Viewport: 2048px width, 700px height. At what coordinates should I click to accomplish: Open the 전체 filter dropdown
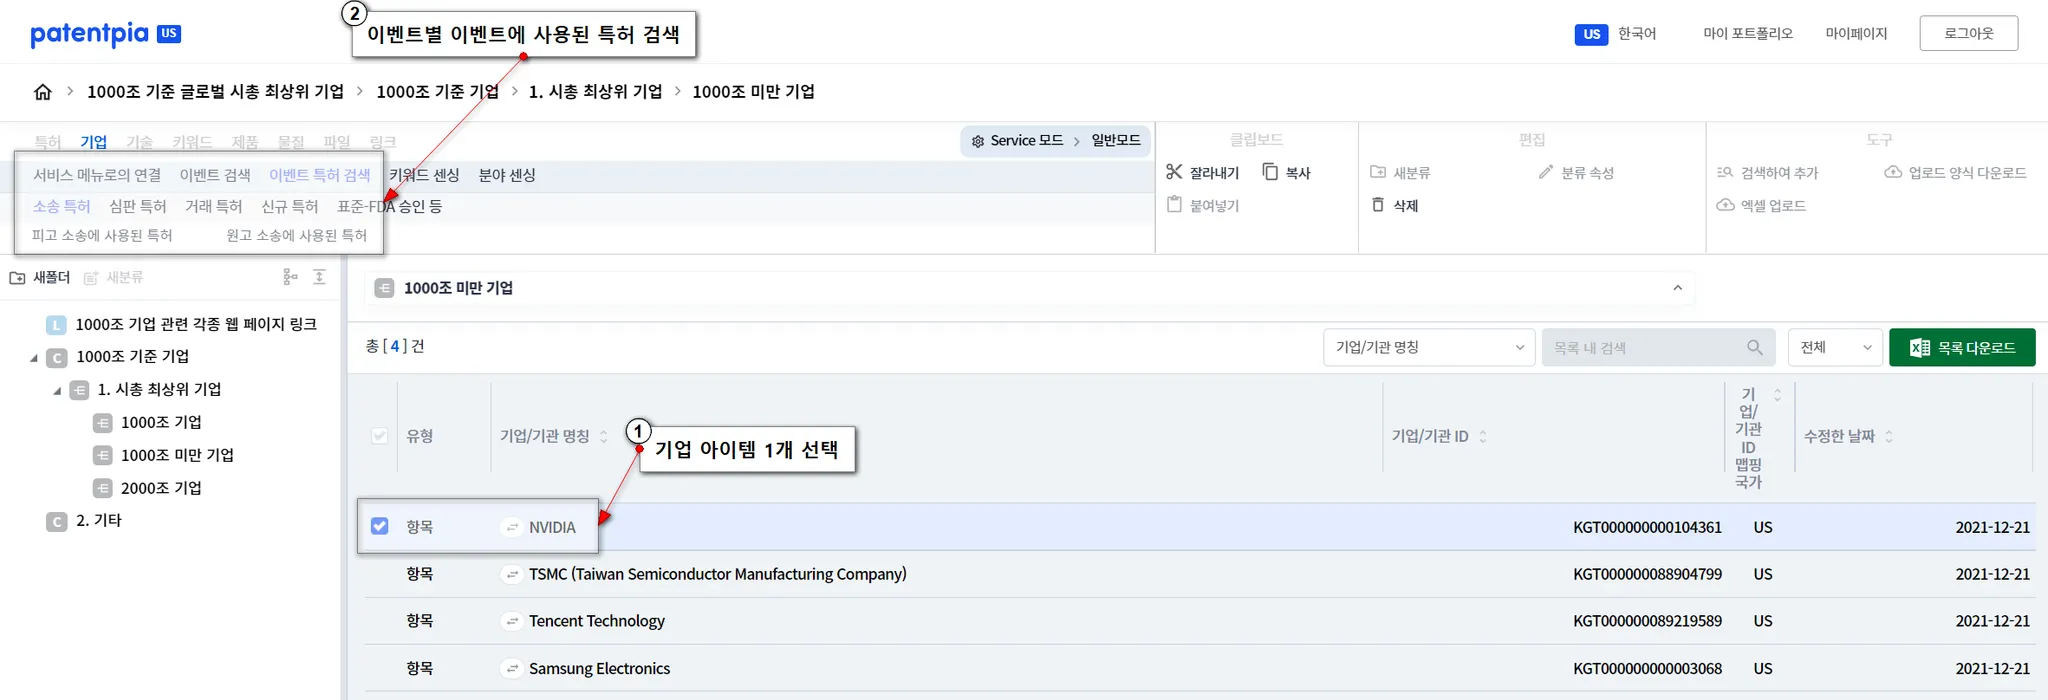(1835, 347)
